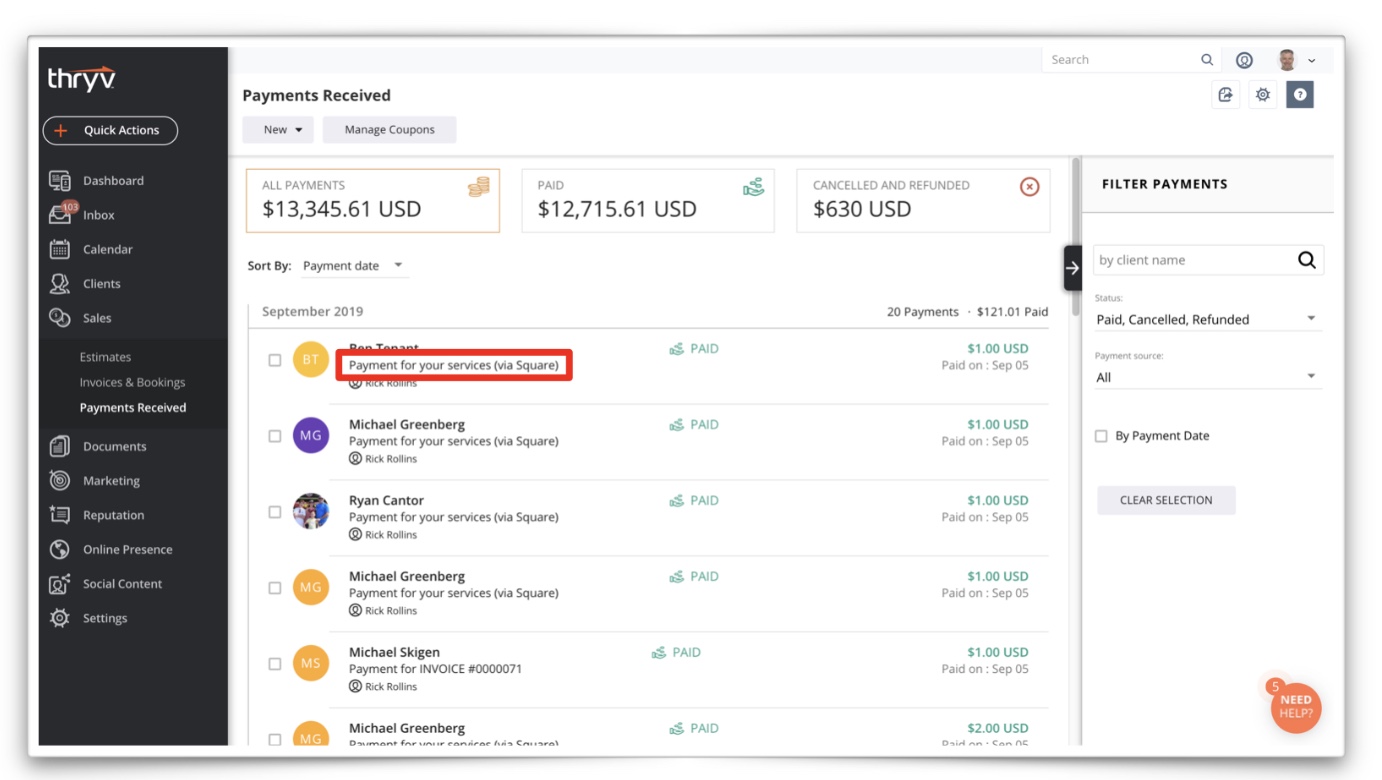Open Sort By Payment date dropdown

click(354, 266)
